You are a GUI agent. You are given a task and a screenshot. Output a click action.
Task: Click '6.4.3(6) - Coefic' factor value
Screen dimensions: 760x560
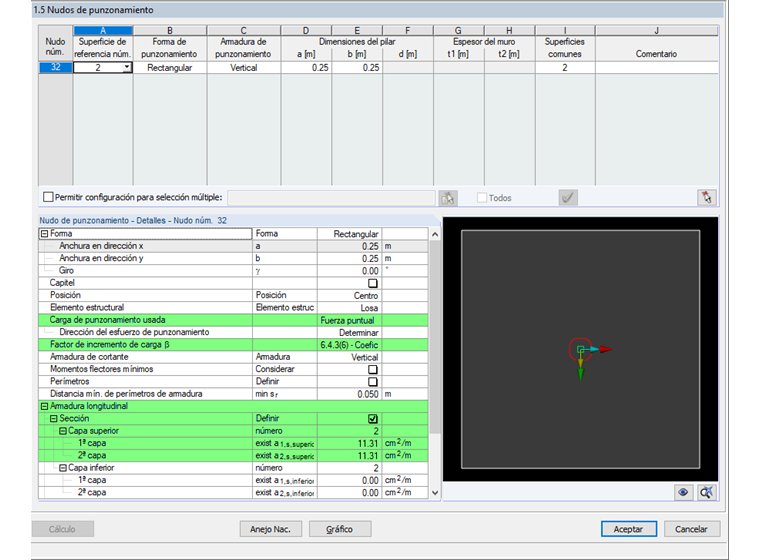click(x=349, y=345)
